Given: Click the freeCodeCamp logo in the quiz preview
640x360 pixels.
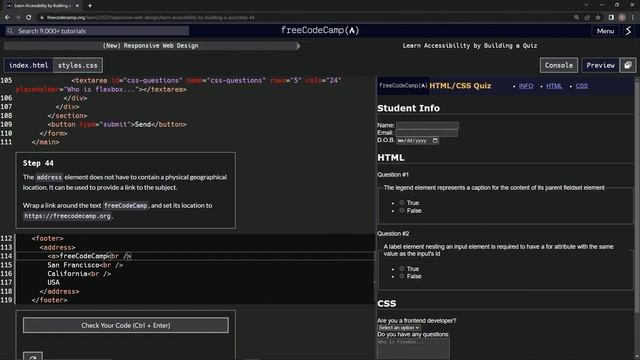Looking at the screenshot, I should (403, 86).
